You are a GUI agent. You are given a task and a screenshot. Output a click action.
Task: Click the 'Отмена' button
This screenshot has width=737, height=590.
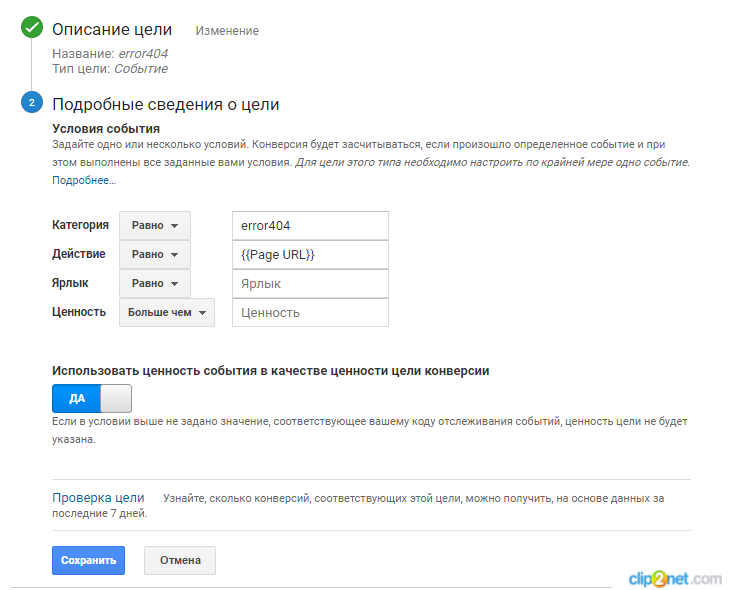[x=180, y=560]
